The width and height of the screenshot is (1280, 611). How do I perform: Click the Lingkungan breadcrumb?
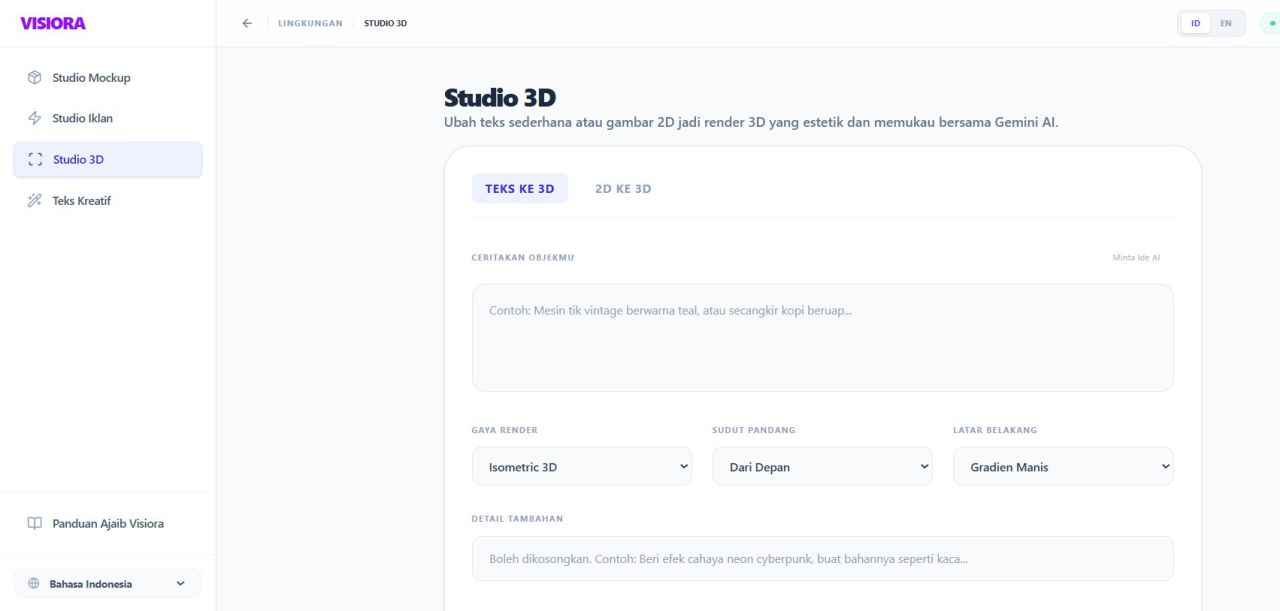[310, 23]
